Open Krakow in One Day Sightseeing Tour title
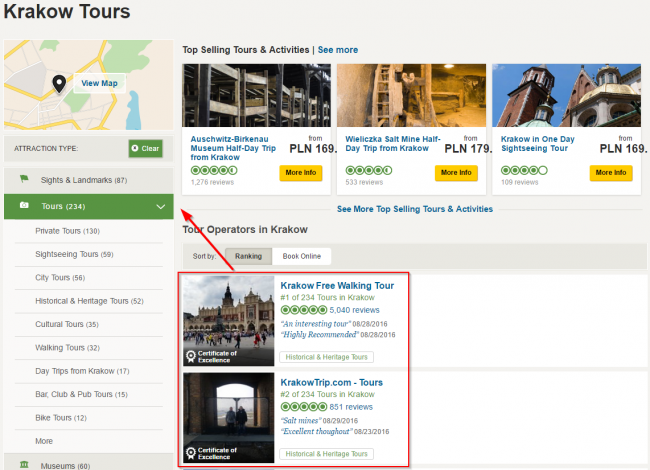Image resolution: width=650 pixels, height=470 pixels. pyautogui.click(x=538, y=143)
